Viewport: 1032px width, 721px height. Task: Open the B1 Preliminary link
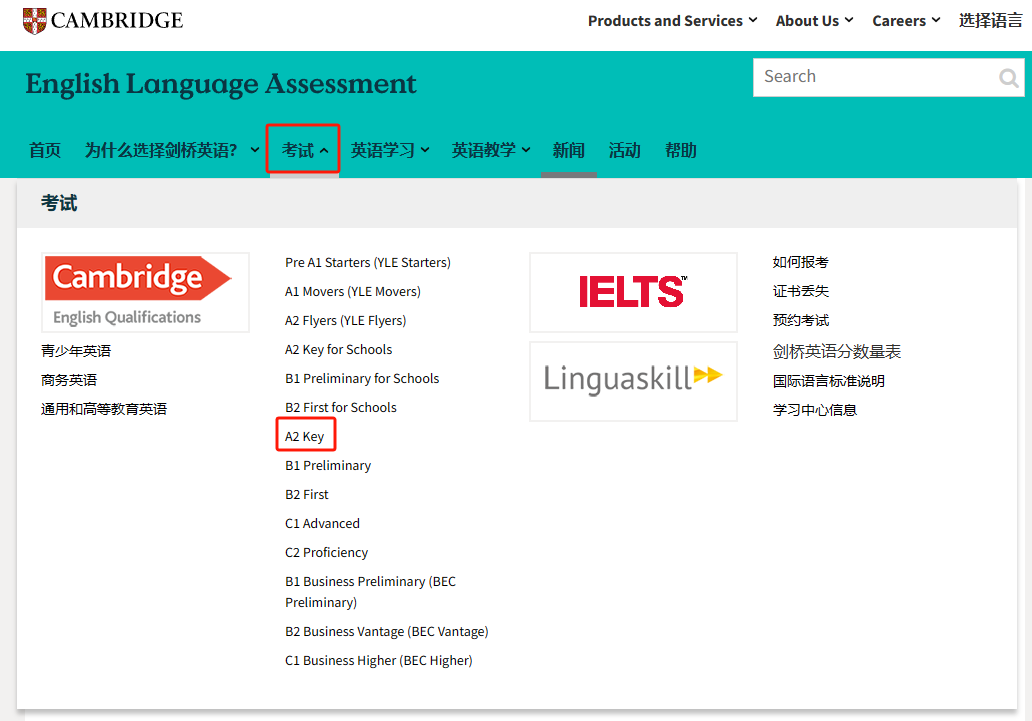[x=328, y=466]
